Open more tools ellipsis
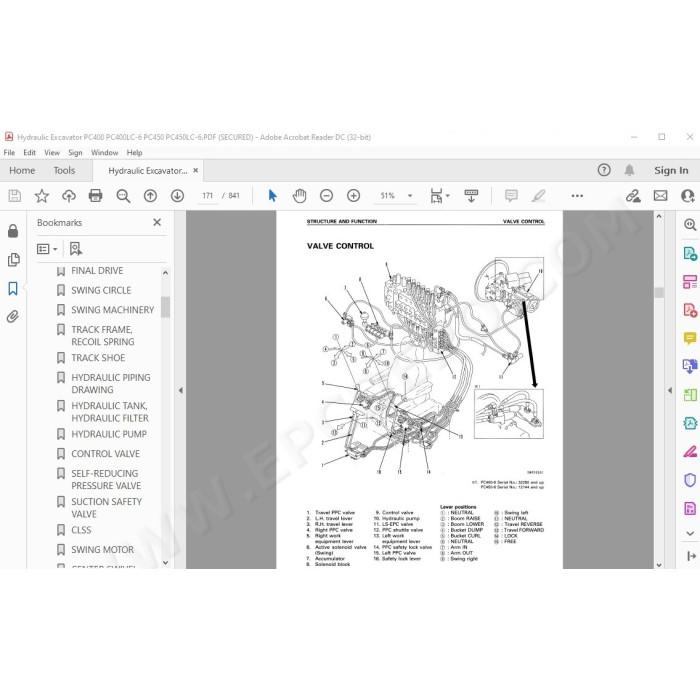This screenshot has height=700, width=700. (x=577, y=196)
